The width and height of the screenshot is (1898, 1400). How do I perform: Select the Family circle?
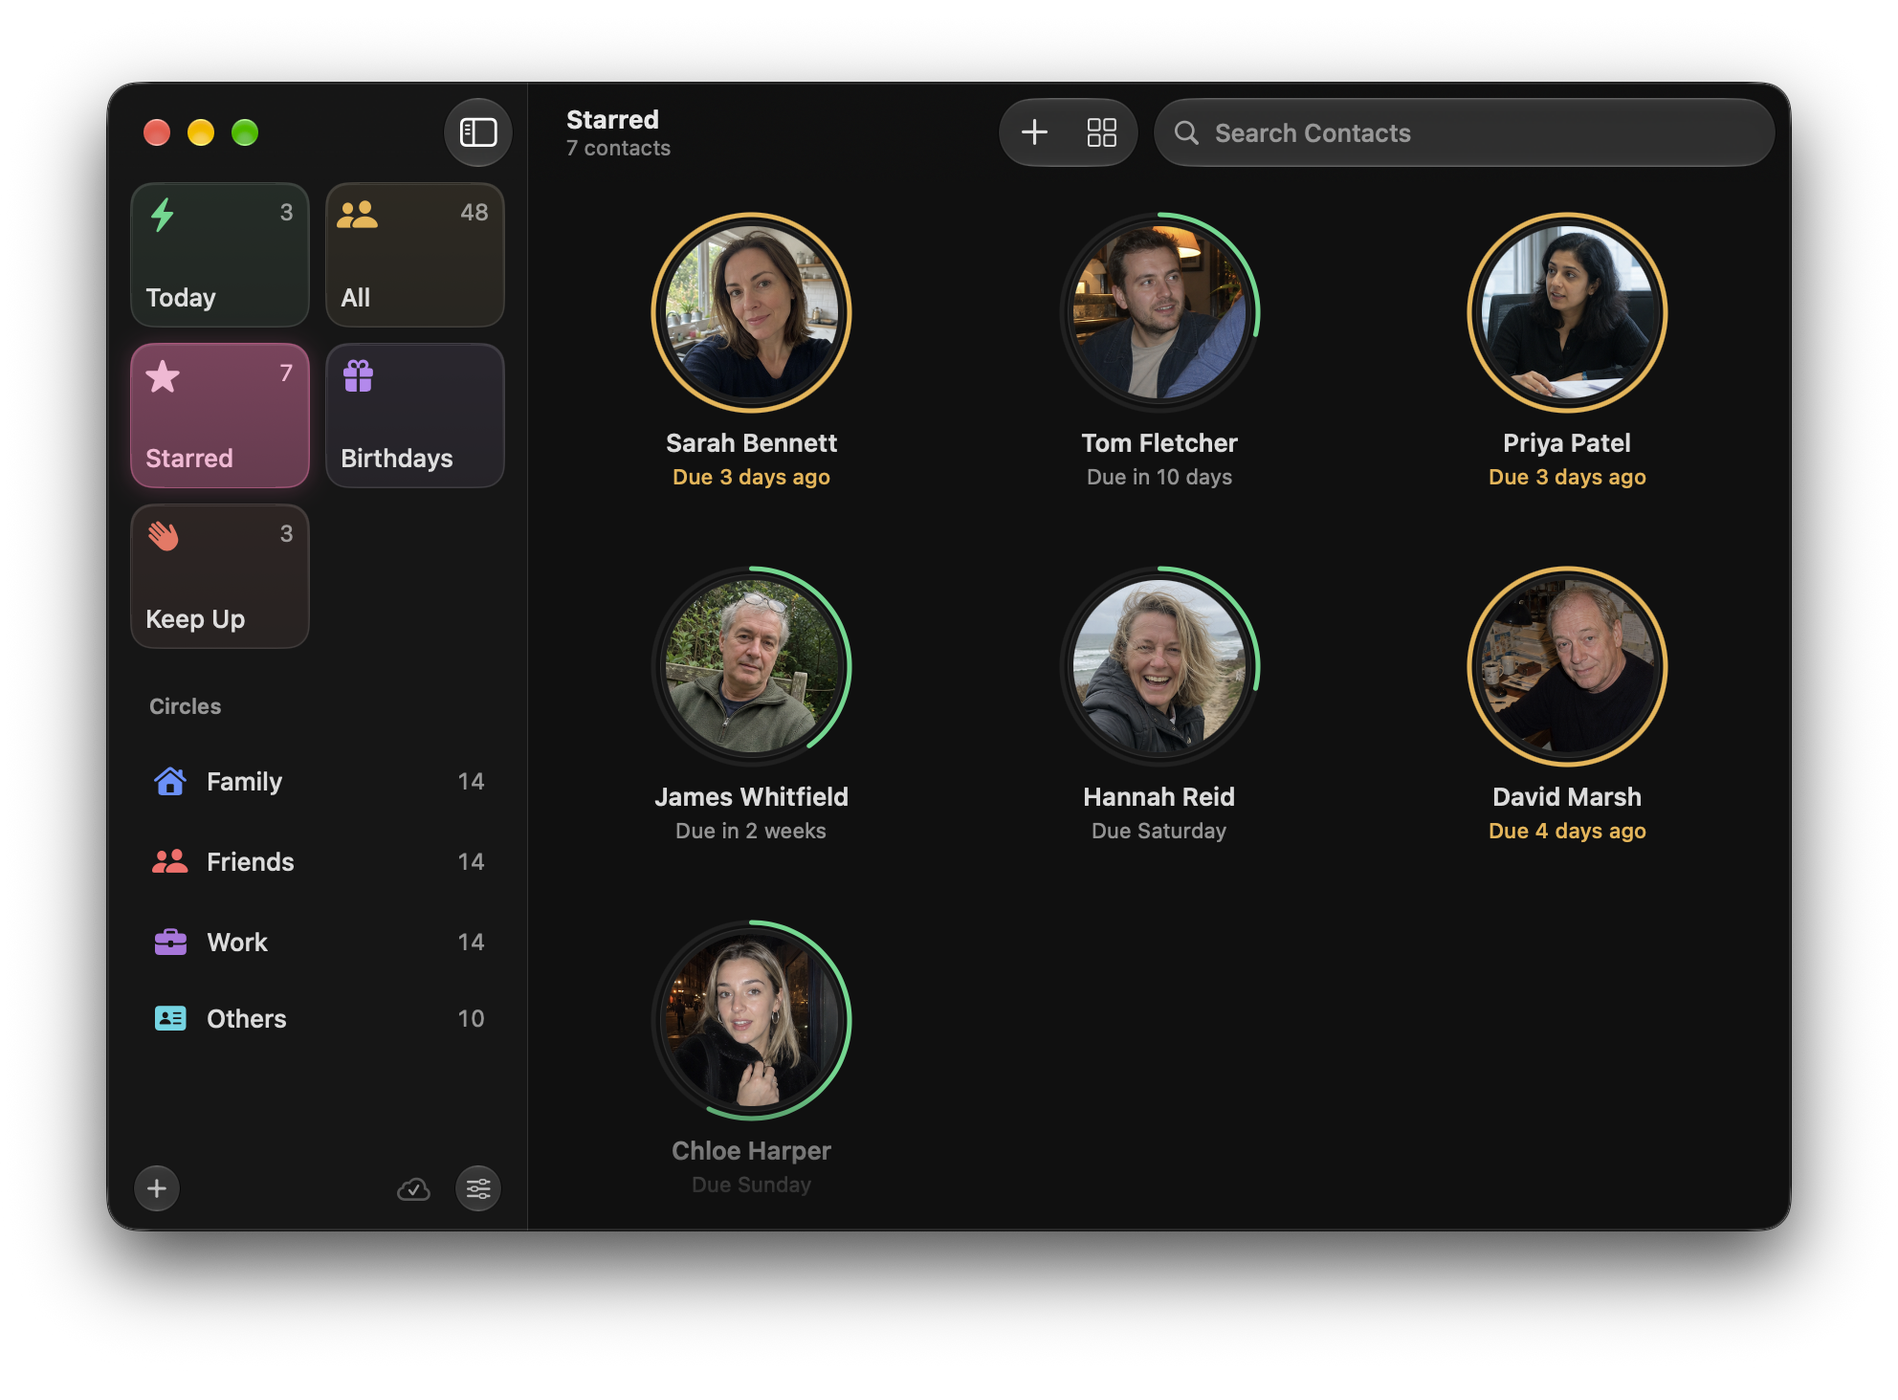[318, 781]
